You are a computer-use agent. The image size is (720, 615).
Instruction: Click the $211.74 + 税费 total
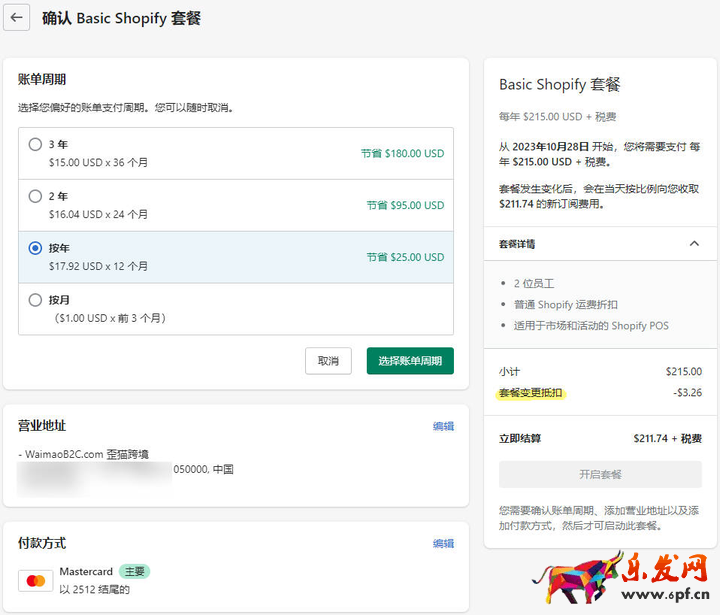tap(668, 439)
